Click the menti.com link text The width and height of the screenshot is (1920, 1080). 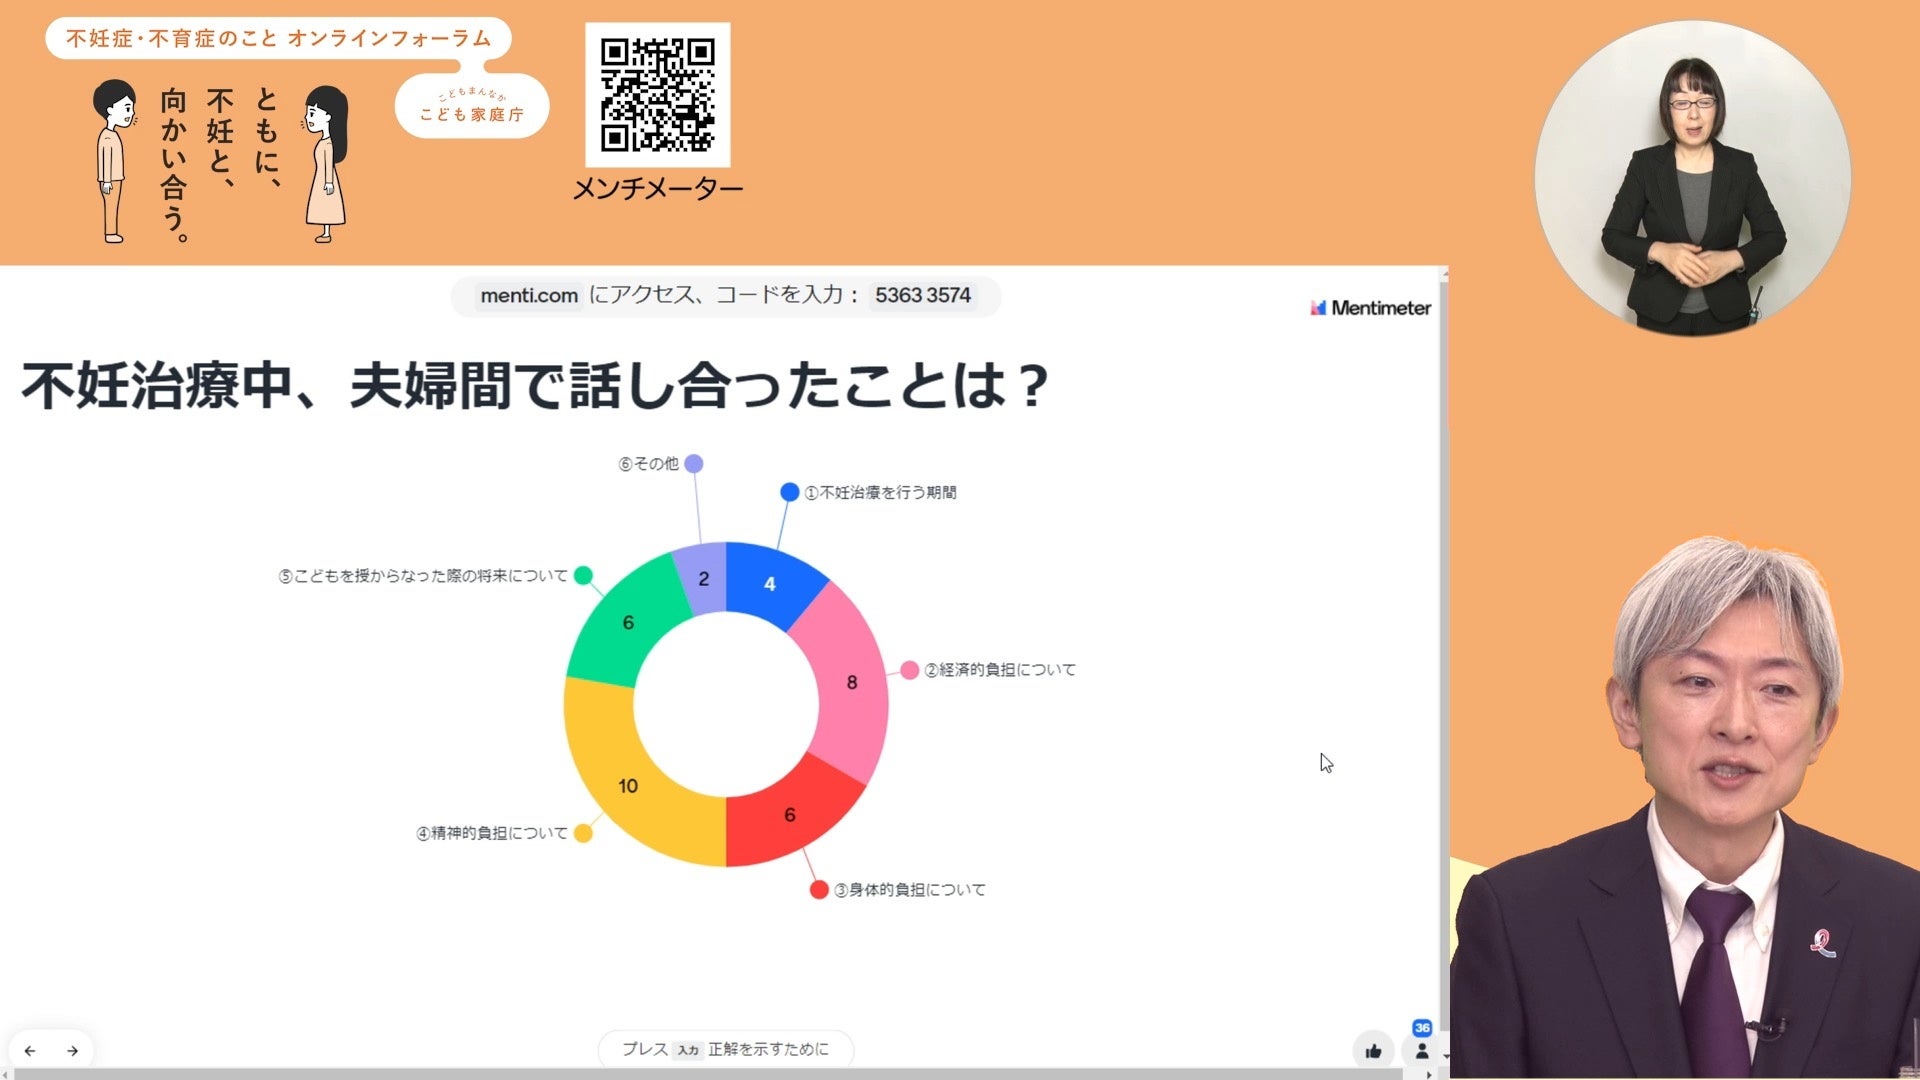tap(529, 296)
